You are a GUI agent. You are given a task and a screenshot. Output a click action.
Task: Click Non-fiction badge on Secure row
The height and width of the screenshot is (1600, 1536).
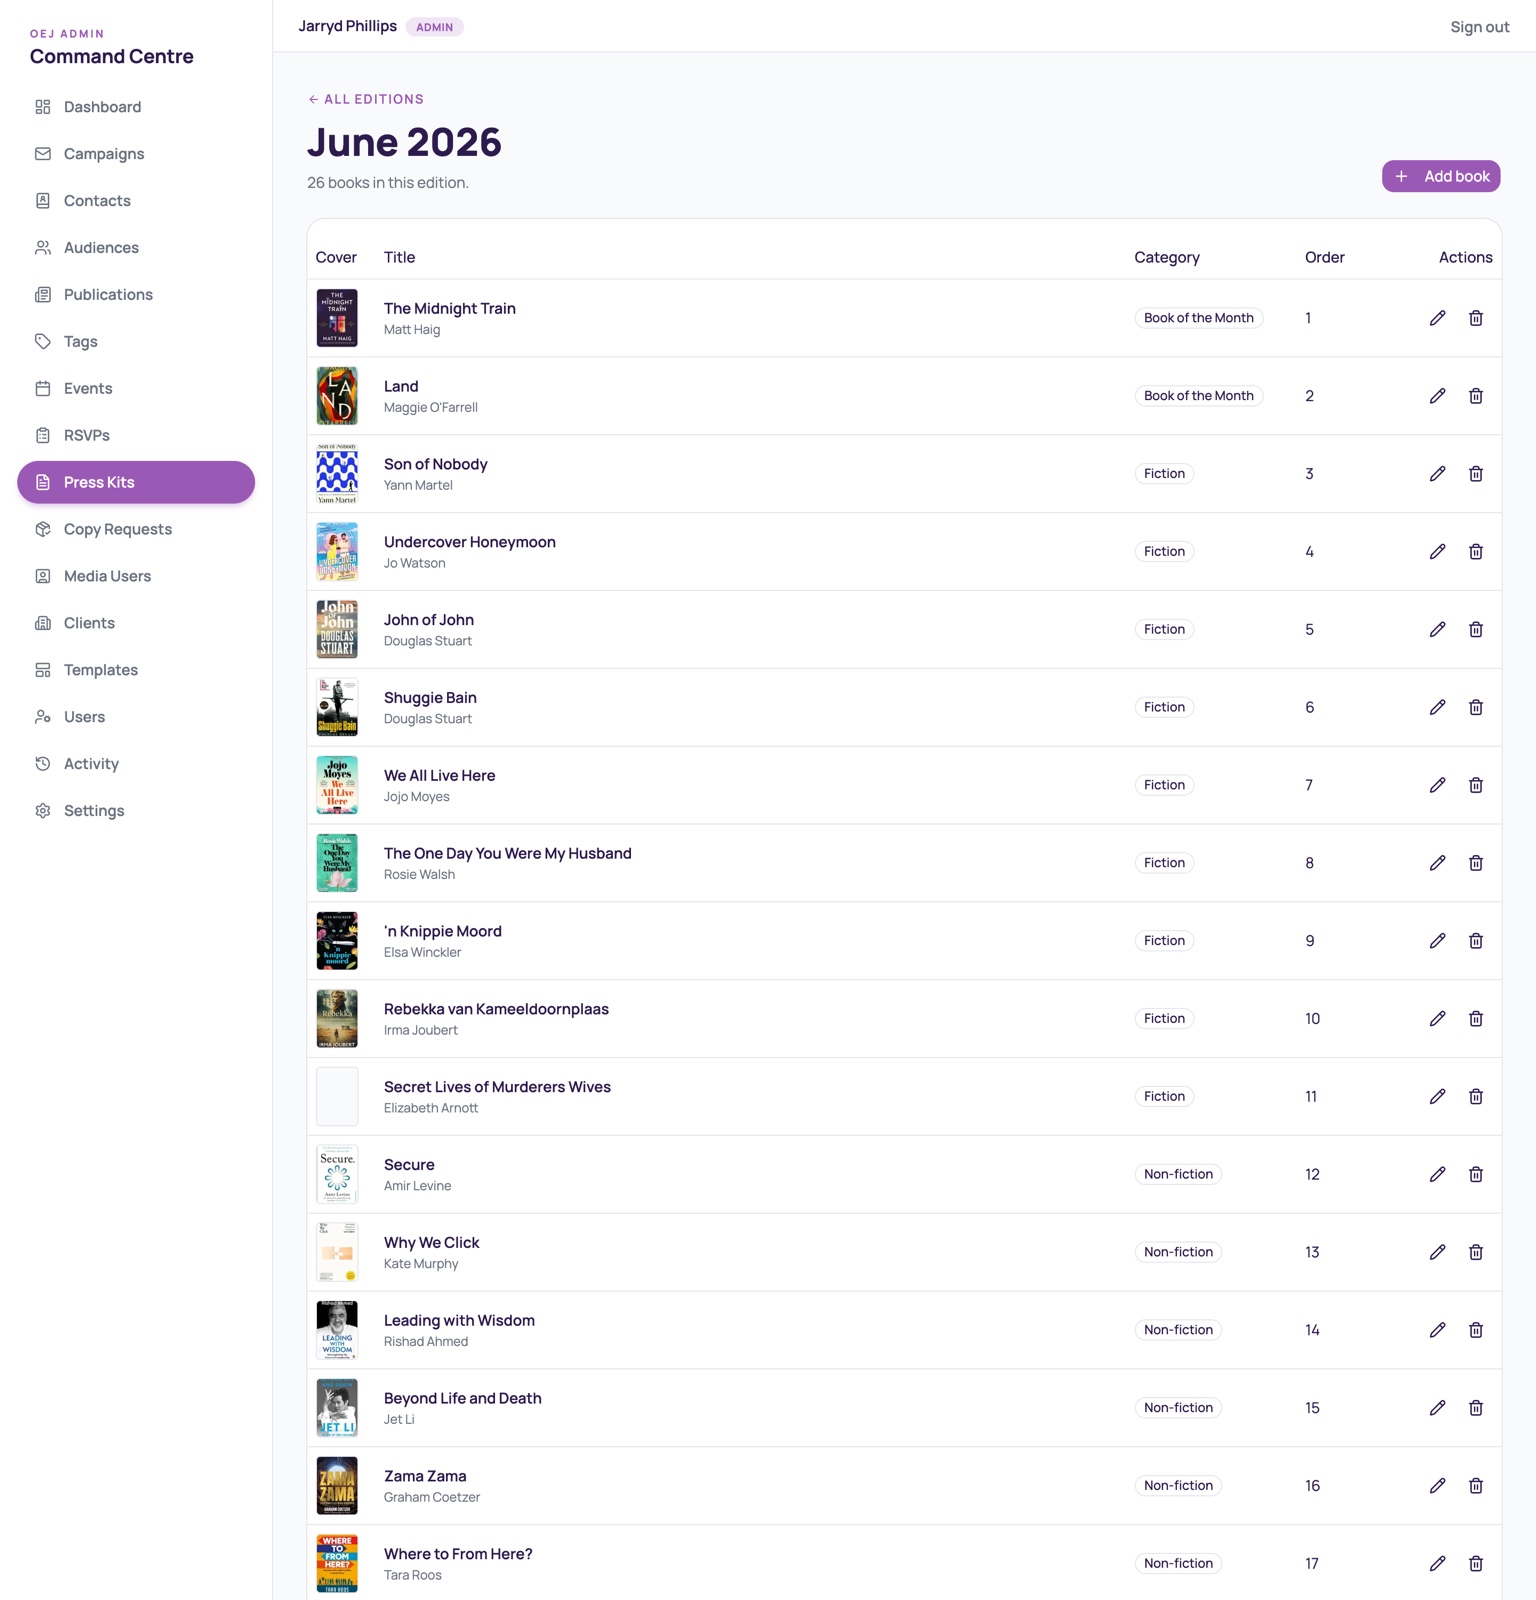pos(1178,1174)
